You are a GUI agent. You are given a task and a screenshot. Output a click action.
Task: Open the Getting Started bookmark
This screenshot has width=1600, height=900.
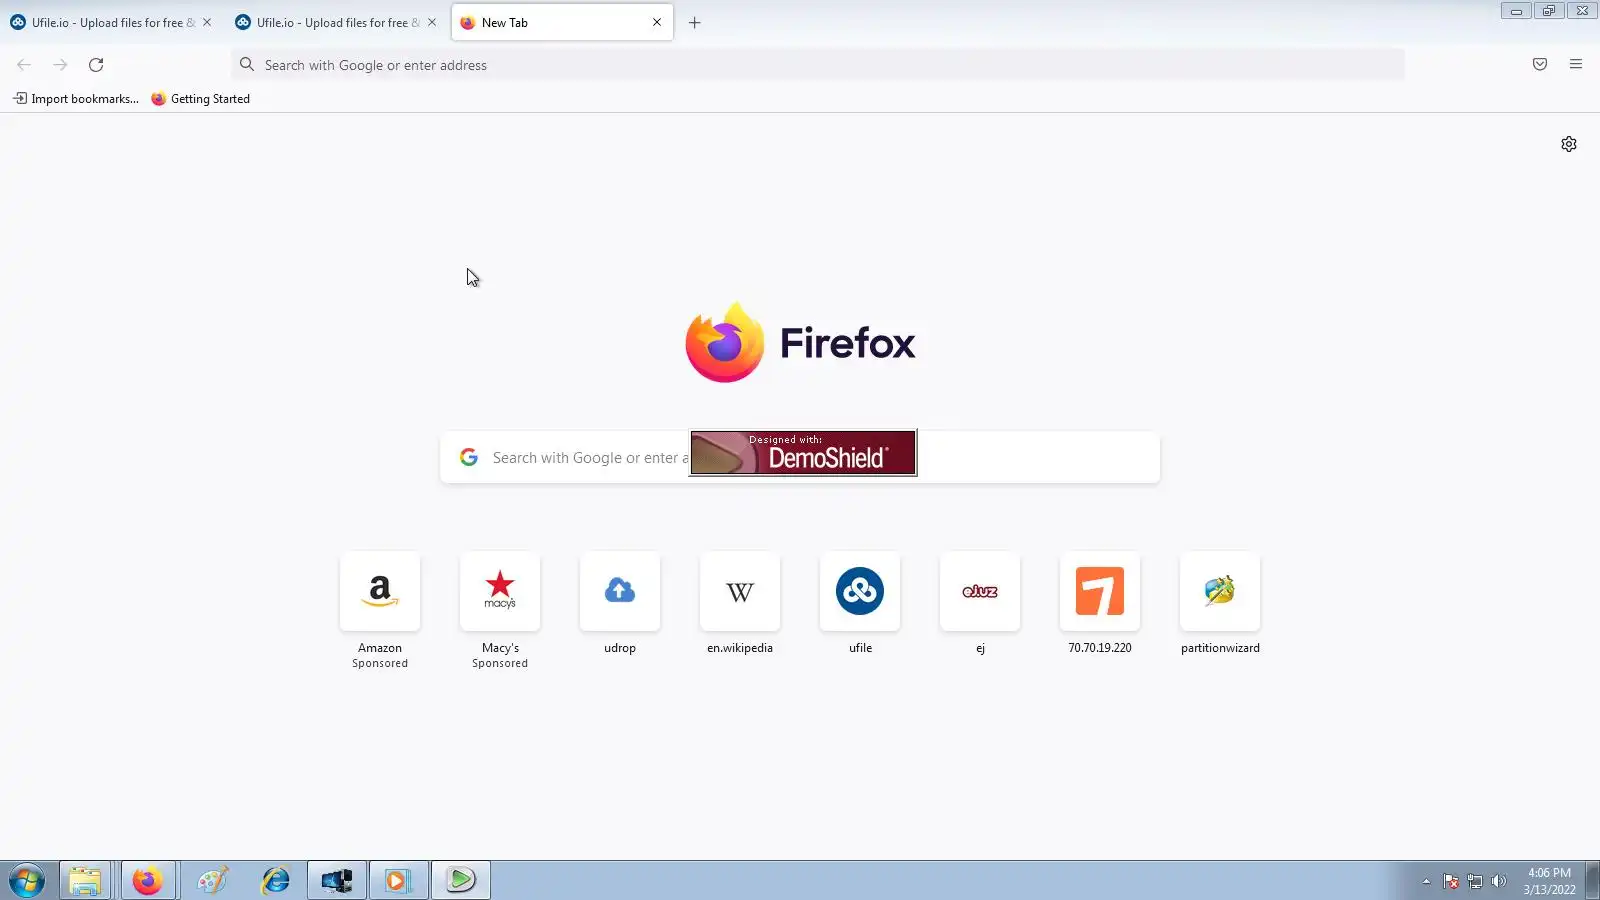tap(200, 98)
